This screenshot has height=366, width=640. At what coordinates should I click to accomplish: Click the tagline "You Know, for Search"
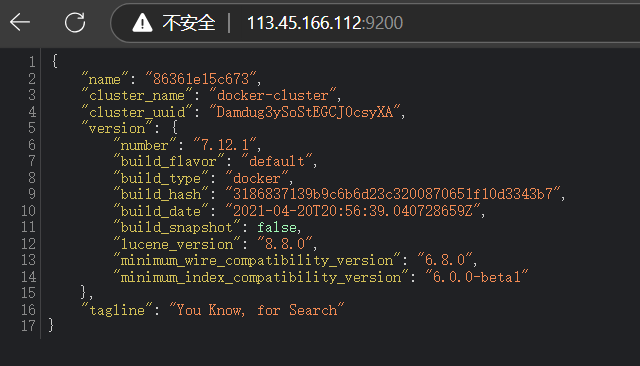tap(257, 310)
